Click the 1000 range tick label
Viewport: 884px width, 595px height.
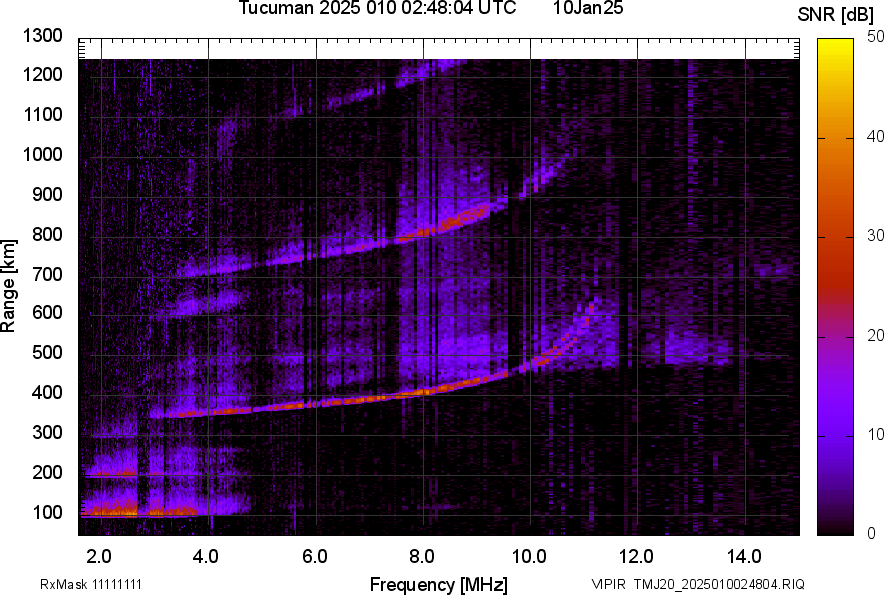click(42, 155)
